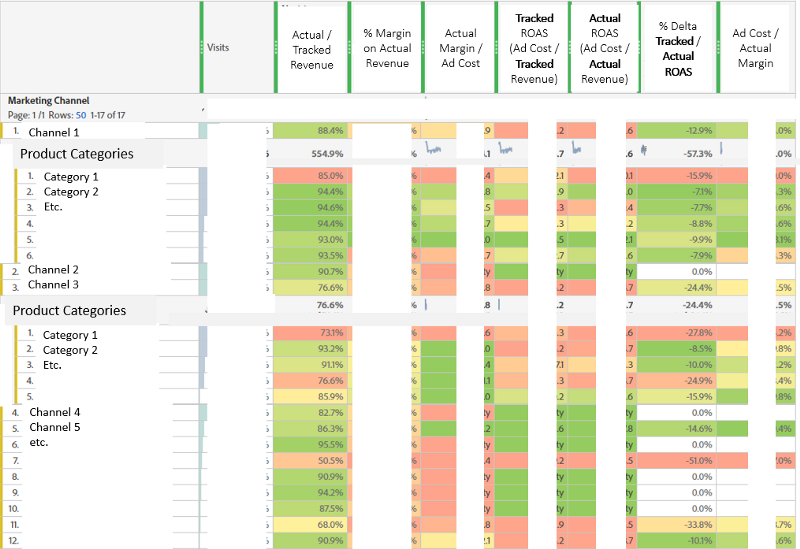
Task: Click the 88.4% cell for Channel 1
Action: coord(310,131)
